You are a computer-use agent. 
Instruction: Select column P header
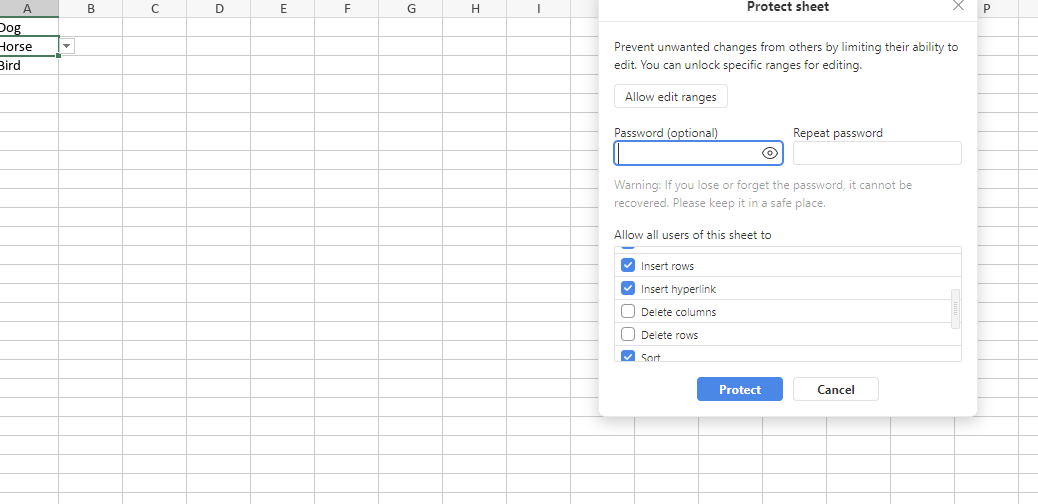pyautogui.click(x=987, y=9)
